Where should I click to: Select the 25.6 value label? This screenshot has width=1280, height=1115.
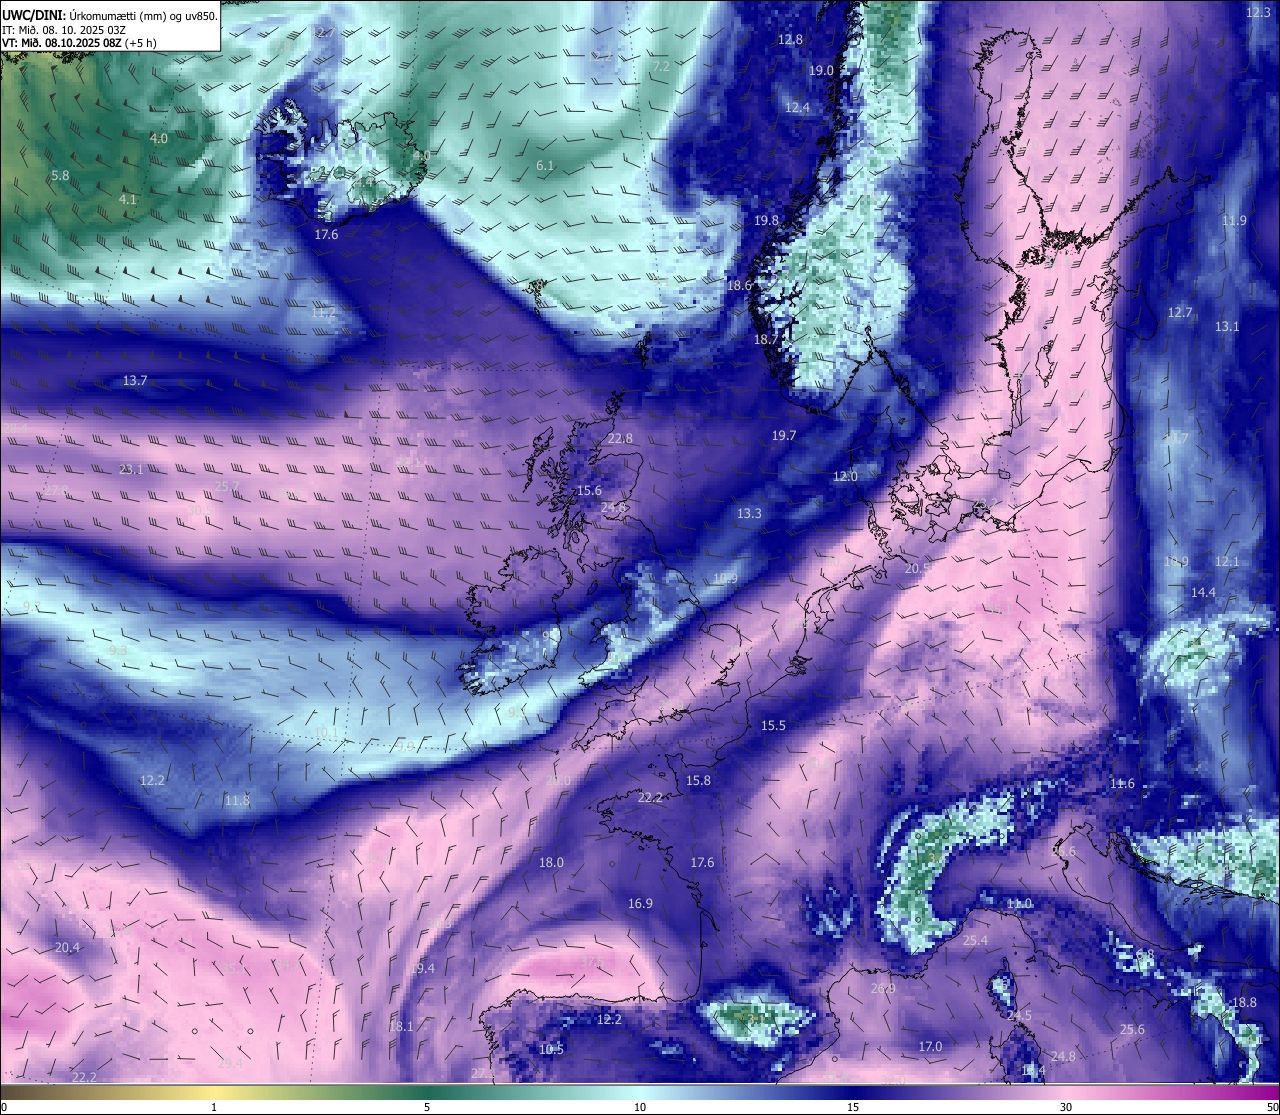1132,1029
